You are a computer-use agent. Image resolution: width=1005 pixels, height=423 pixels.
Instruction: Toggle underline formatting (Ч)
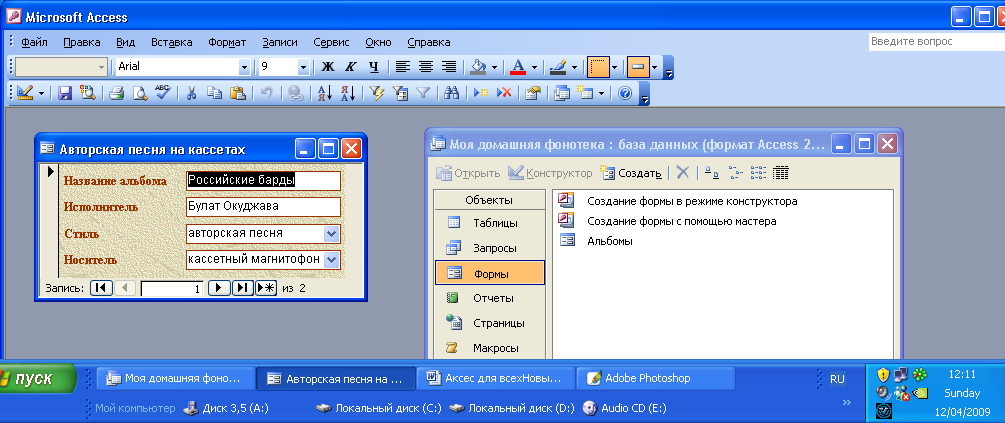(x=374, y=67)
